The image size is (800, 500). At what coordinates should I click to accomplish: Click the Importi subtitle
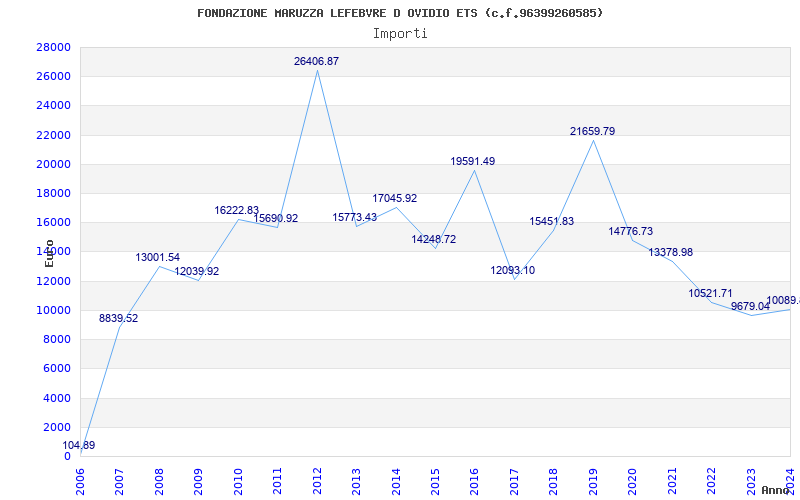(400, 34)
